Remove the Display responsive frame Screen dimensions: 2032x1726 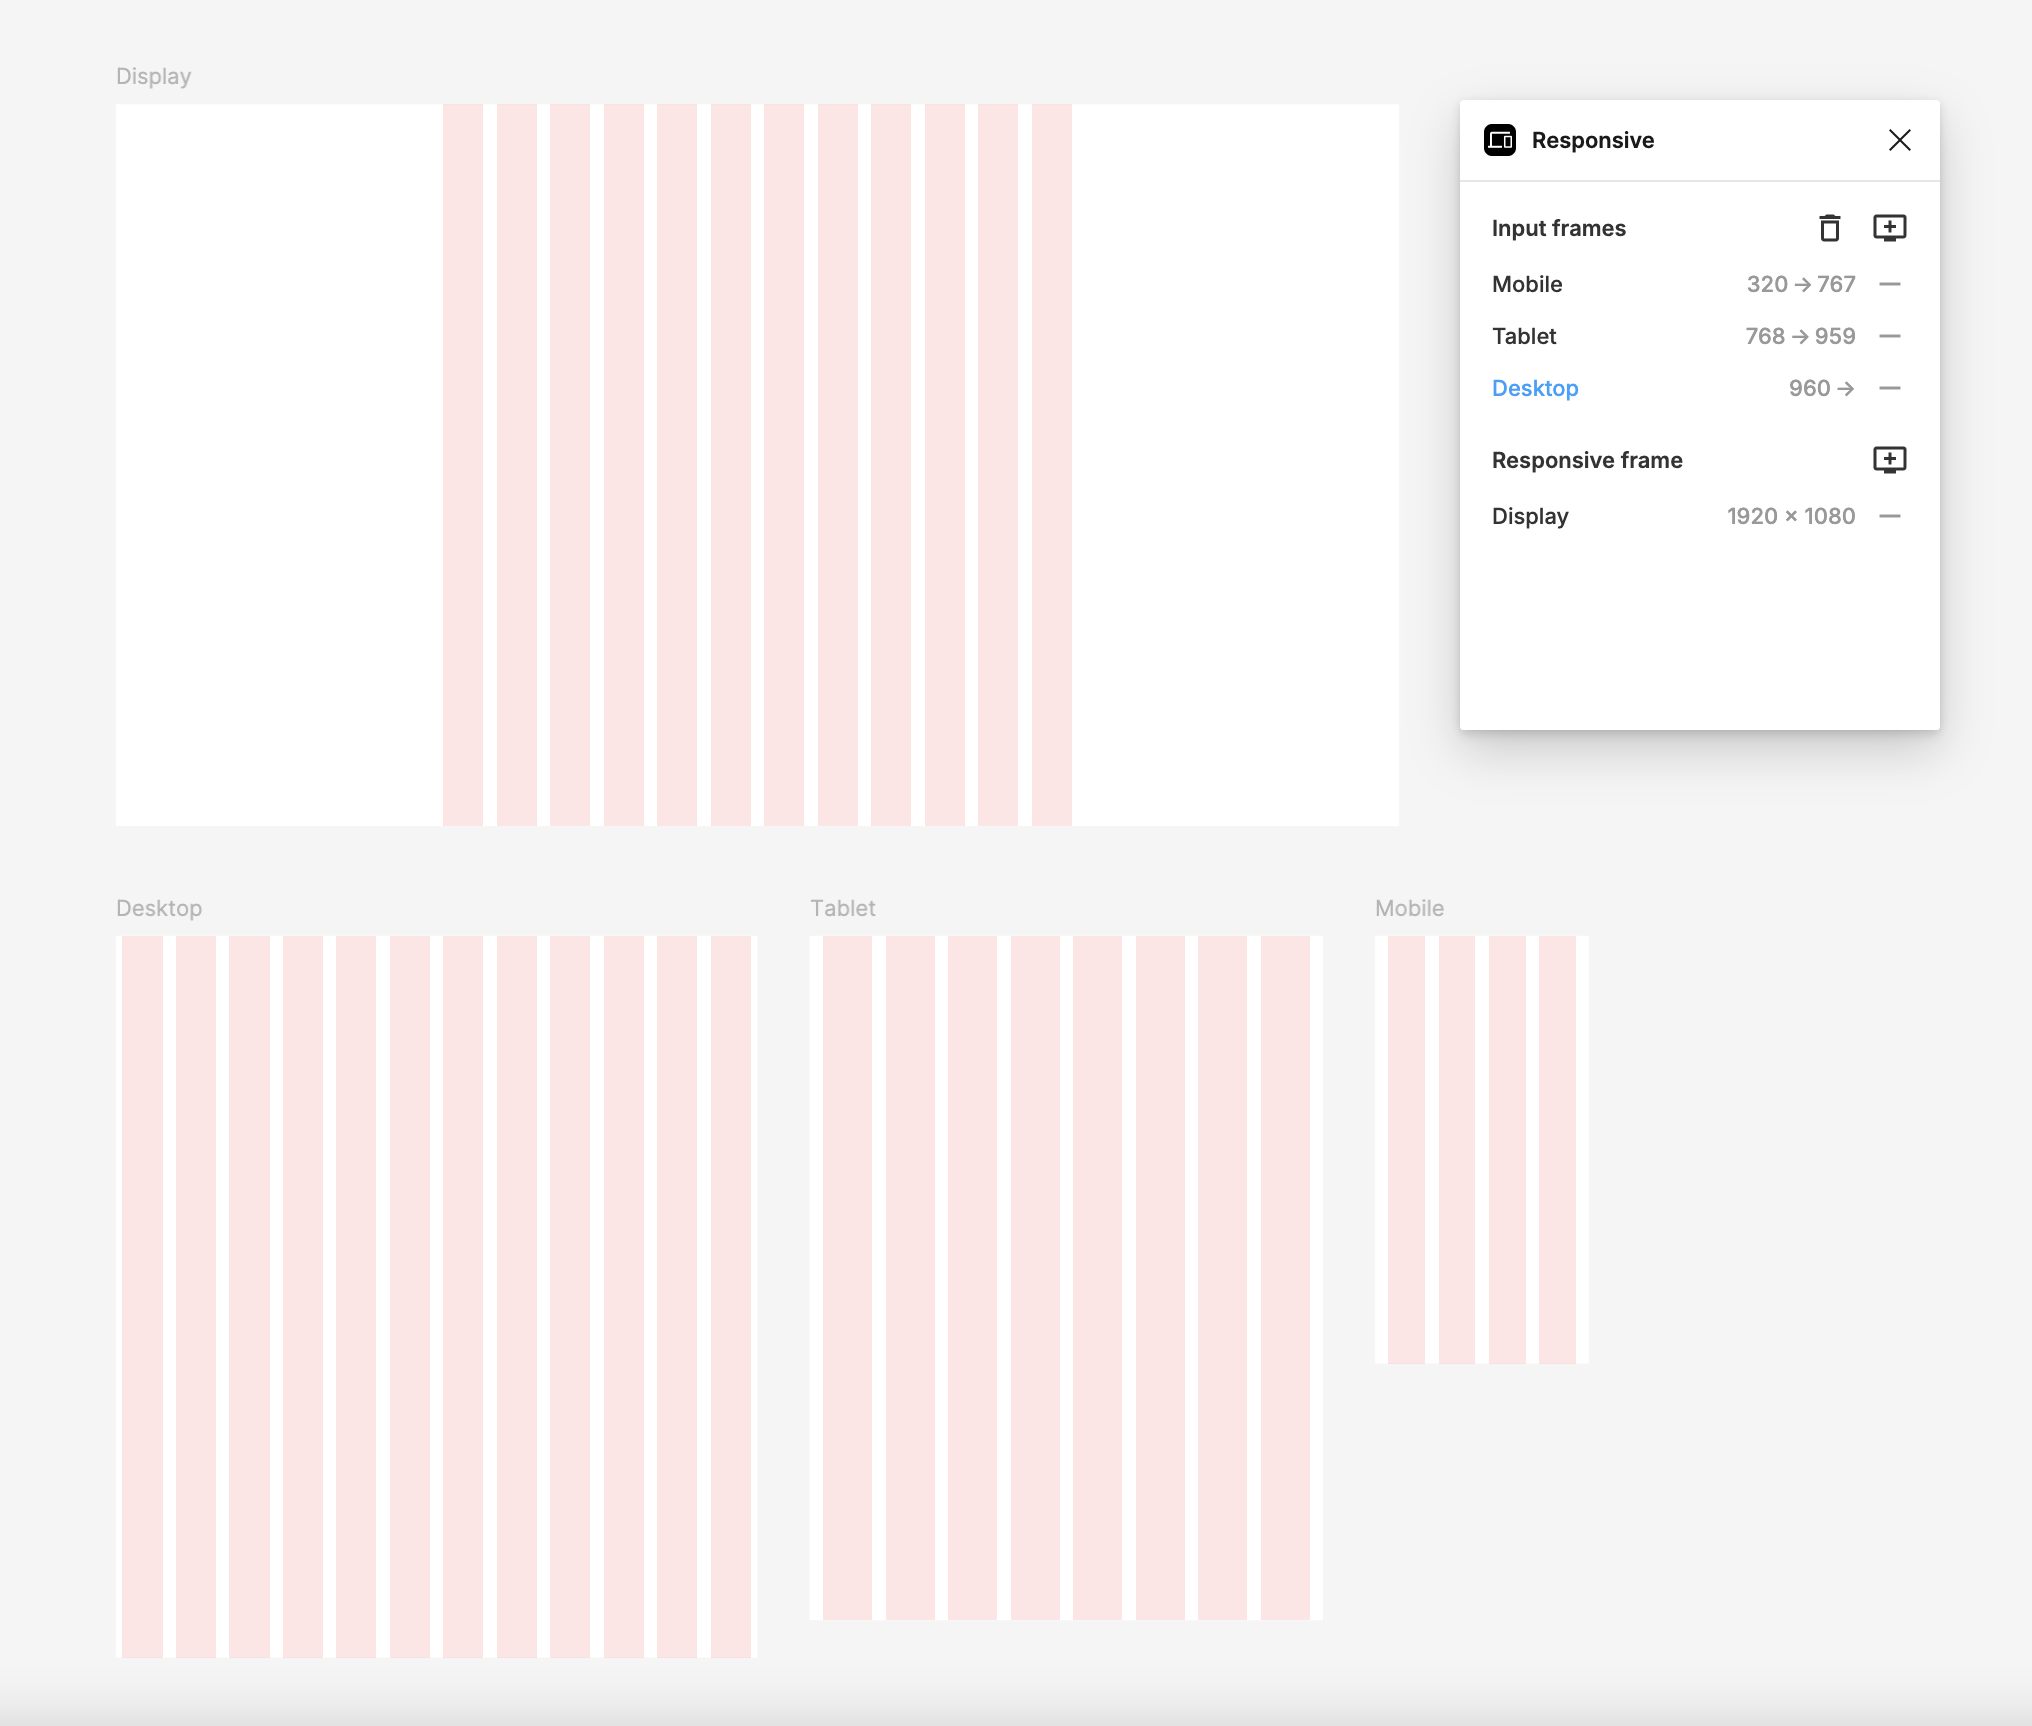point(1889,516)
